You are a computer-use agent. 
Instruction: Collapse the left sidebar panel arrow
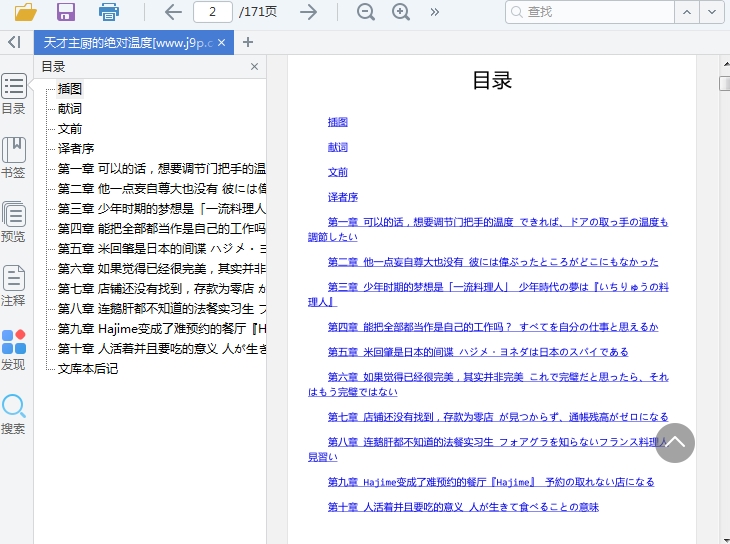pos(14,42)
